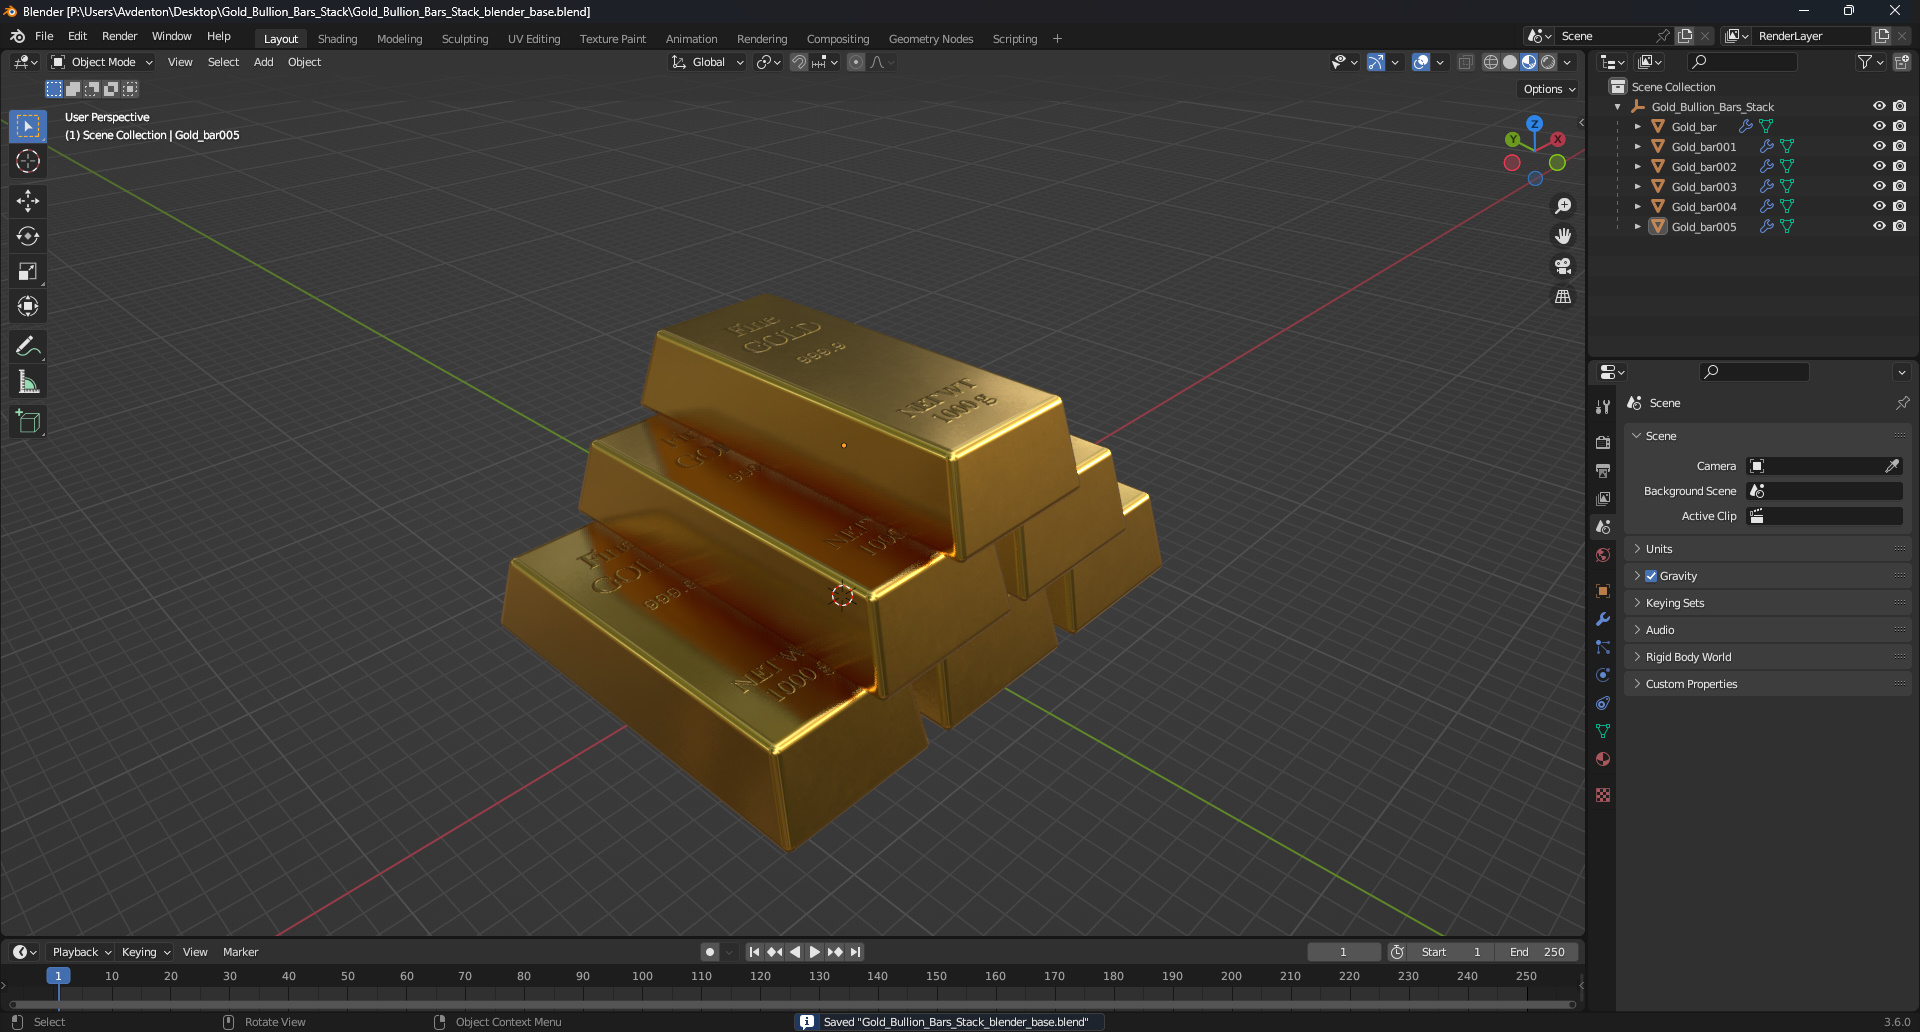Disable Gold_bar005 in renders via camera icon

coord(1900,226)
